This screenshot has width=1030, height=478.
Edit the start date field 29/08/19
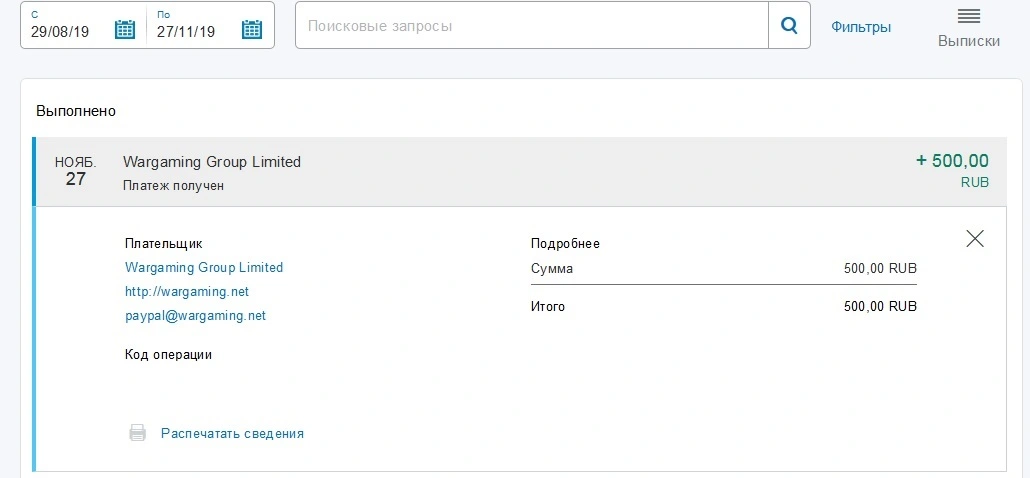click(60, 32)
